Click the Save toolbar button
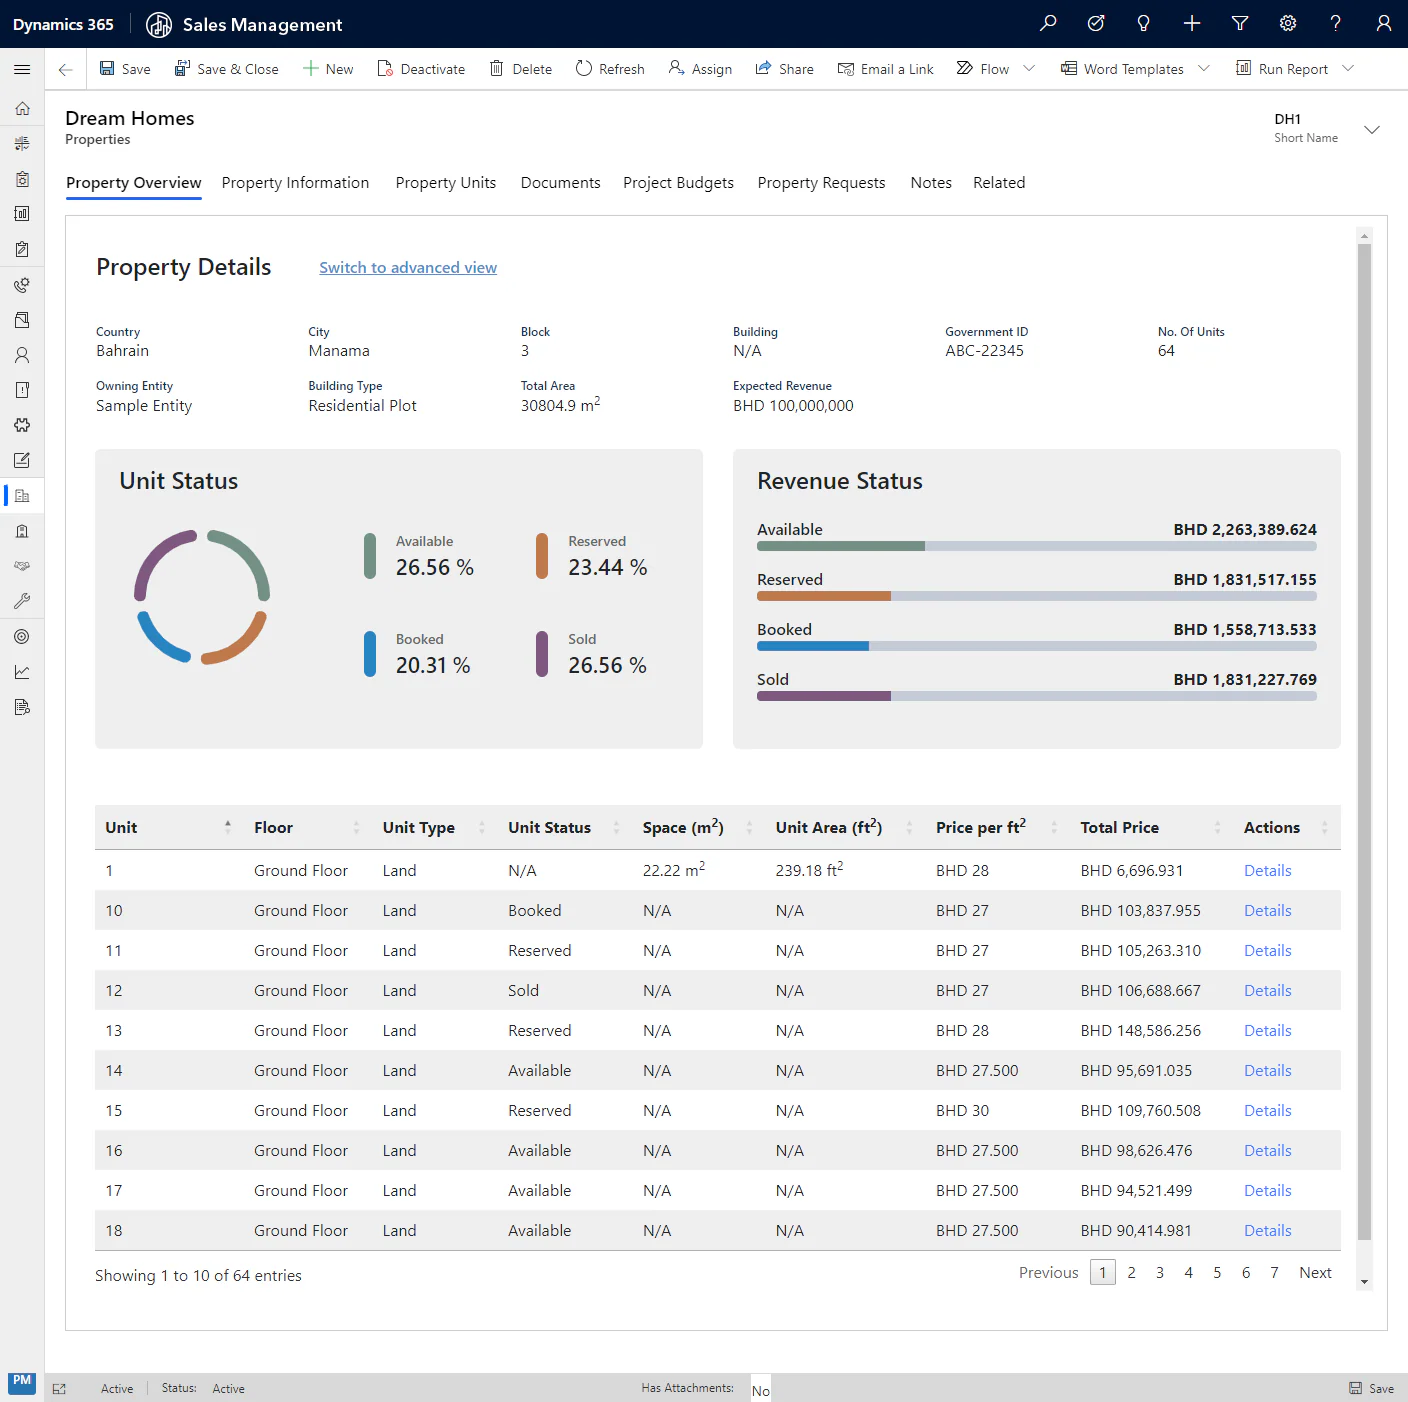Viewport: 1408px width, 1402px height. (125, 69)
